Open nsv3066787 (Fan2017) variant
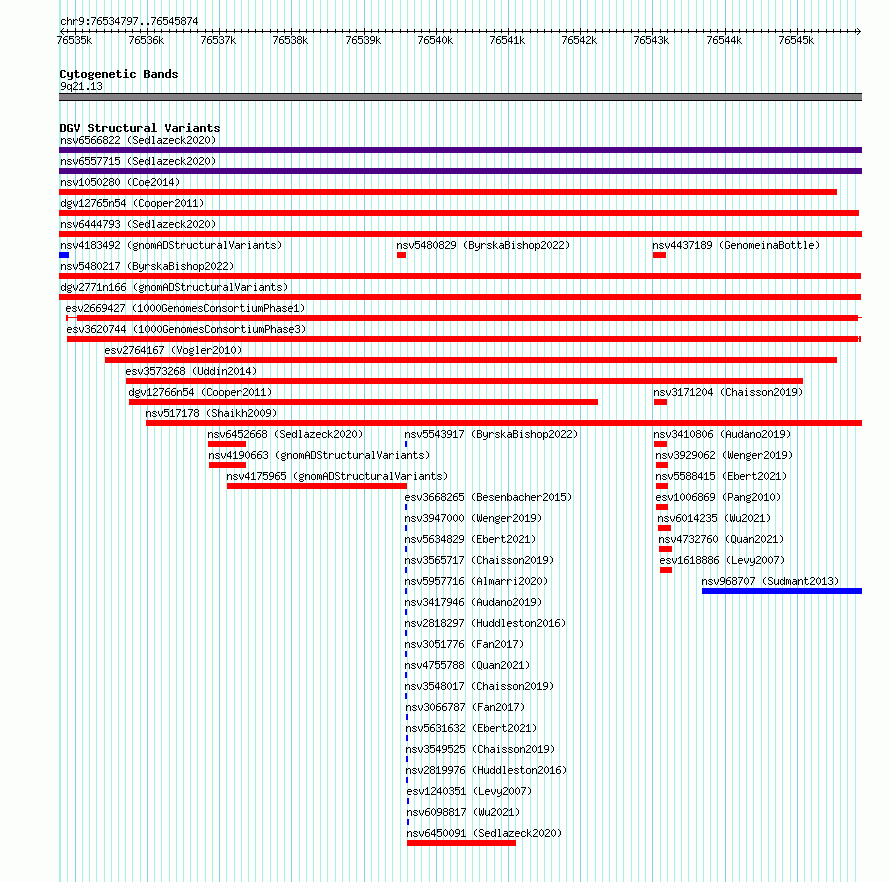Screen dimensions: 890x882 tap(465, 707)
